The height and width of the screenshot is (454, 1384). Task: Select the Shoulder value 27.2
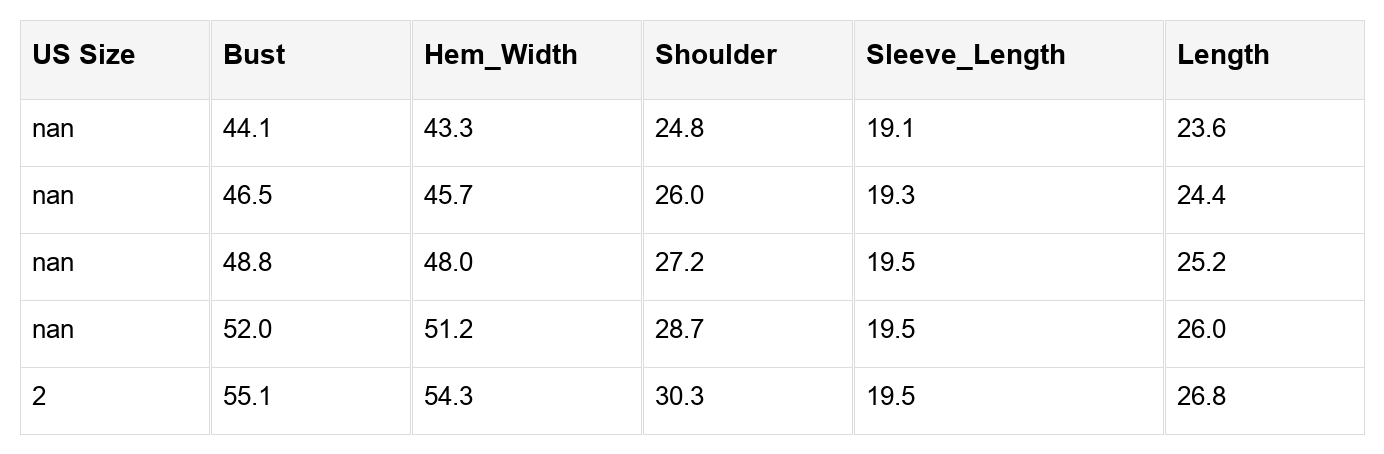click(680, 263)
